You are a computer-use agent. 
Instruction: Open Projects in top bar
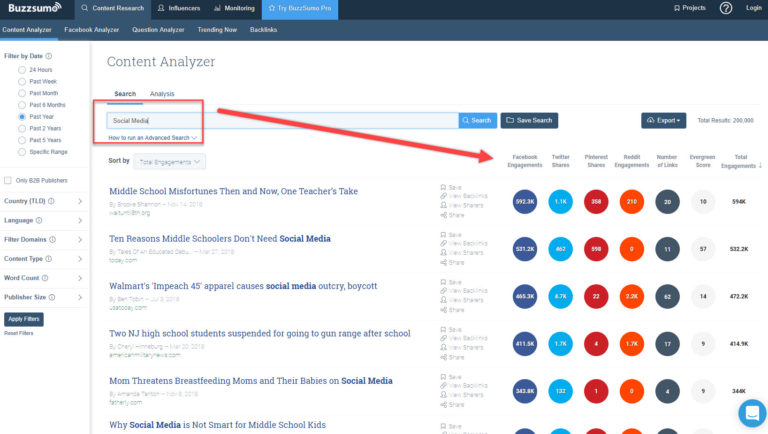[690, 8]
